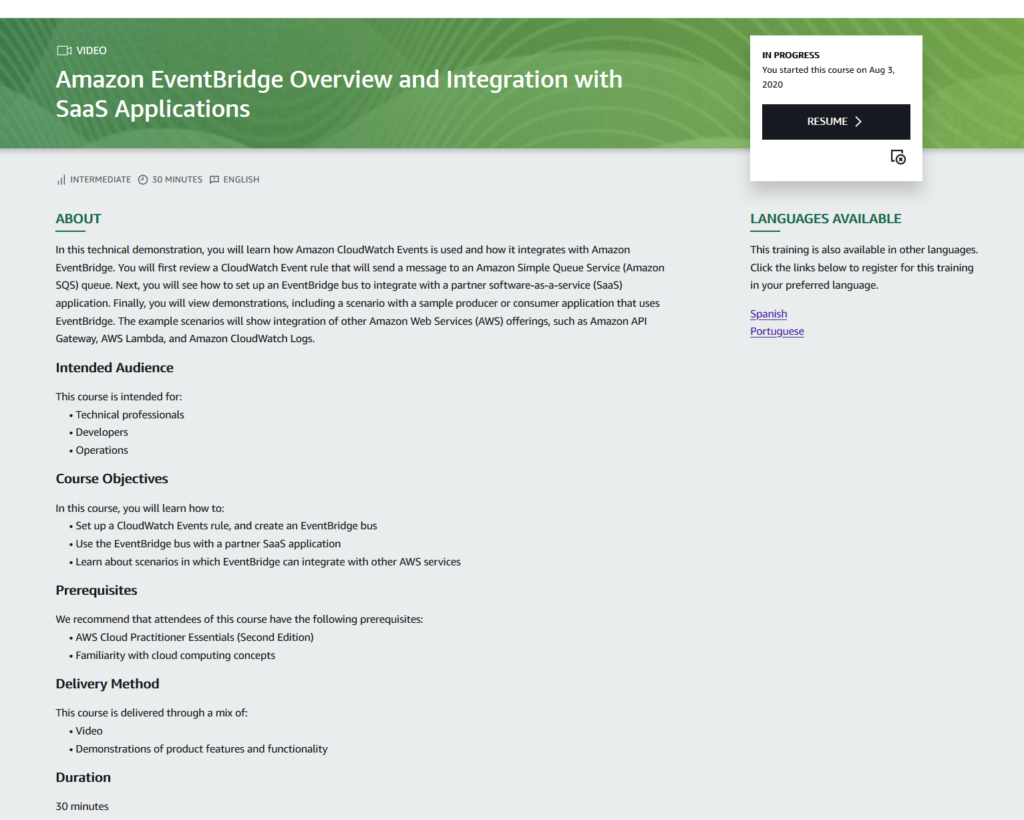This screenshot has height=820, width=1024.
Task: Click the Prerequisites subheading
Action: pyautogui.click(x=96, y=591)
